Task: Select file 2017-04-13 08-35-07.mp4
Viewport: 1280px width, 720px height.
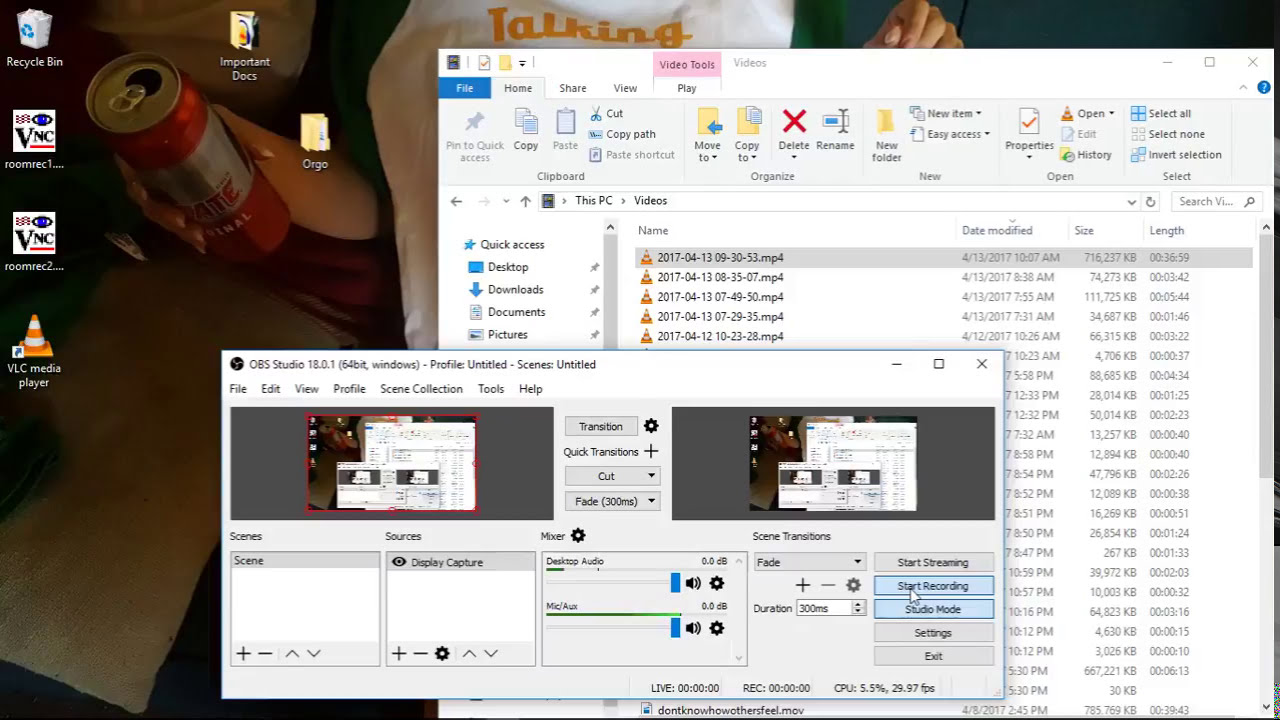Action: tap(720, 277)
